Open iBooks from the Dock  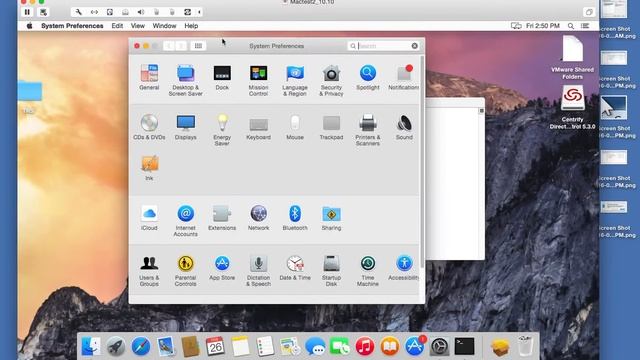[x=389, y=347]
